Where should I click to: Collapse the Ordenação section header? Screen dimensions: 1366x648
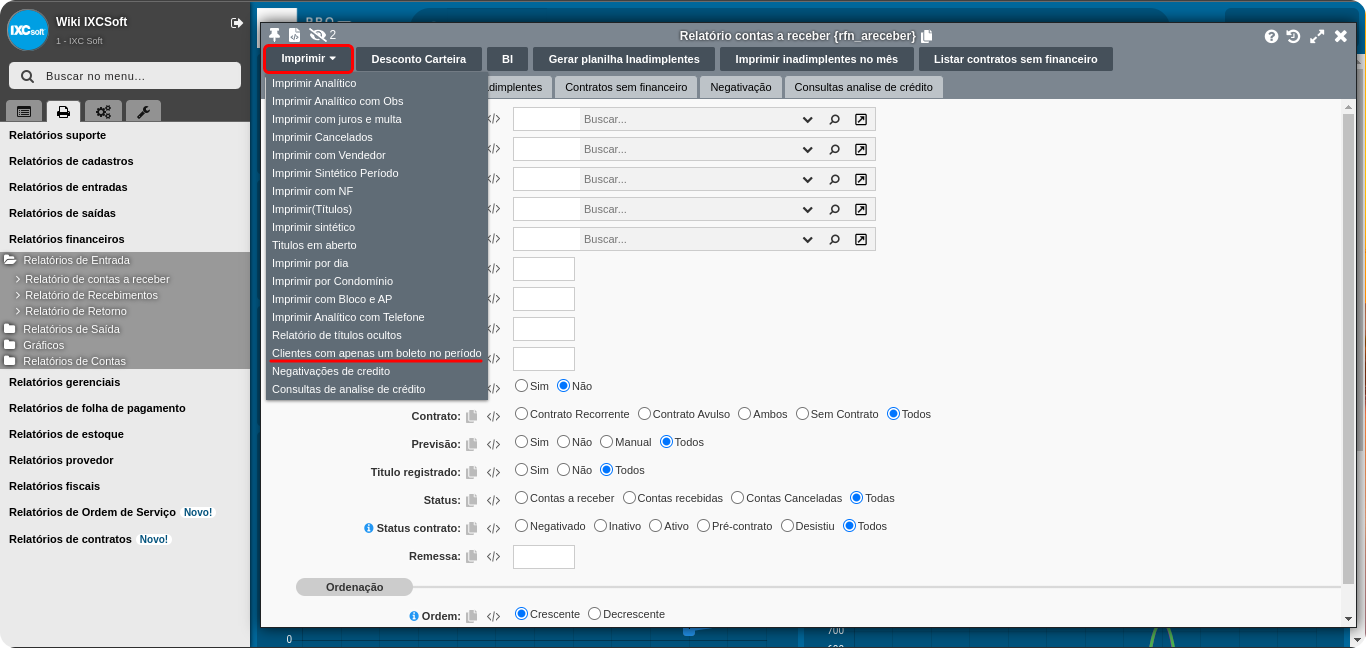point(354,587)
